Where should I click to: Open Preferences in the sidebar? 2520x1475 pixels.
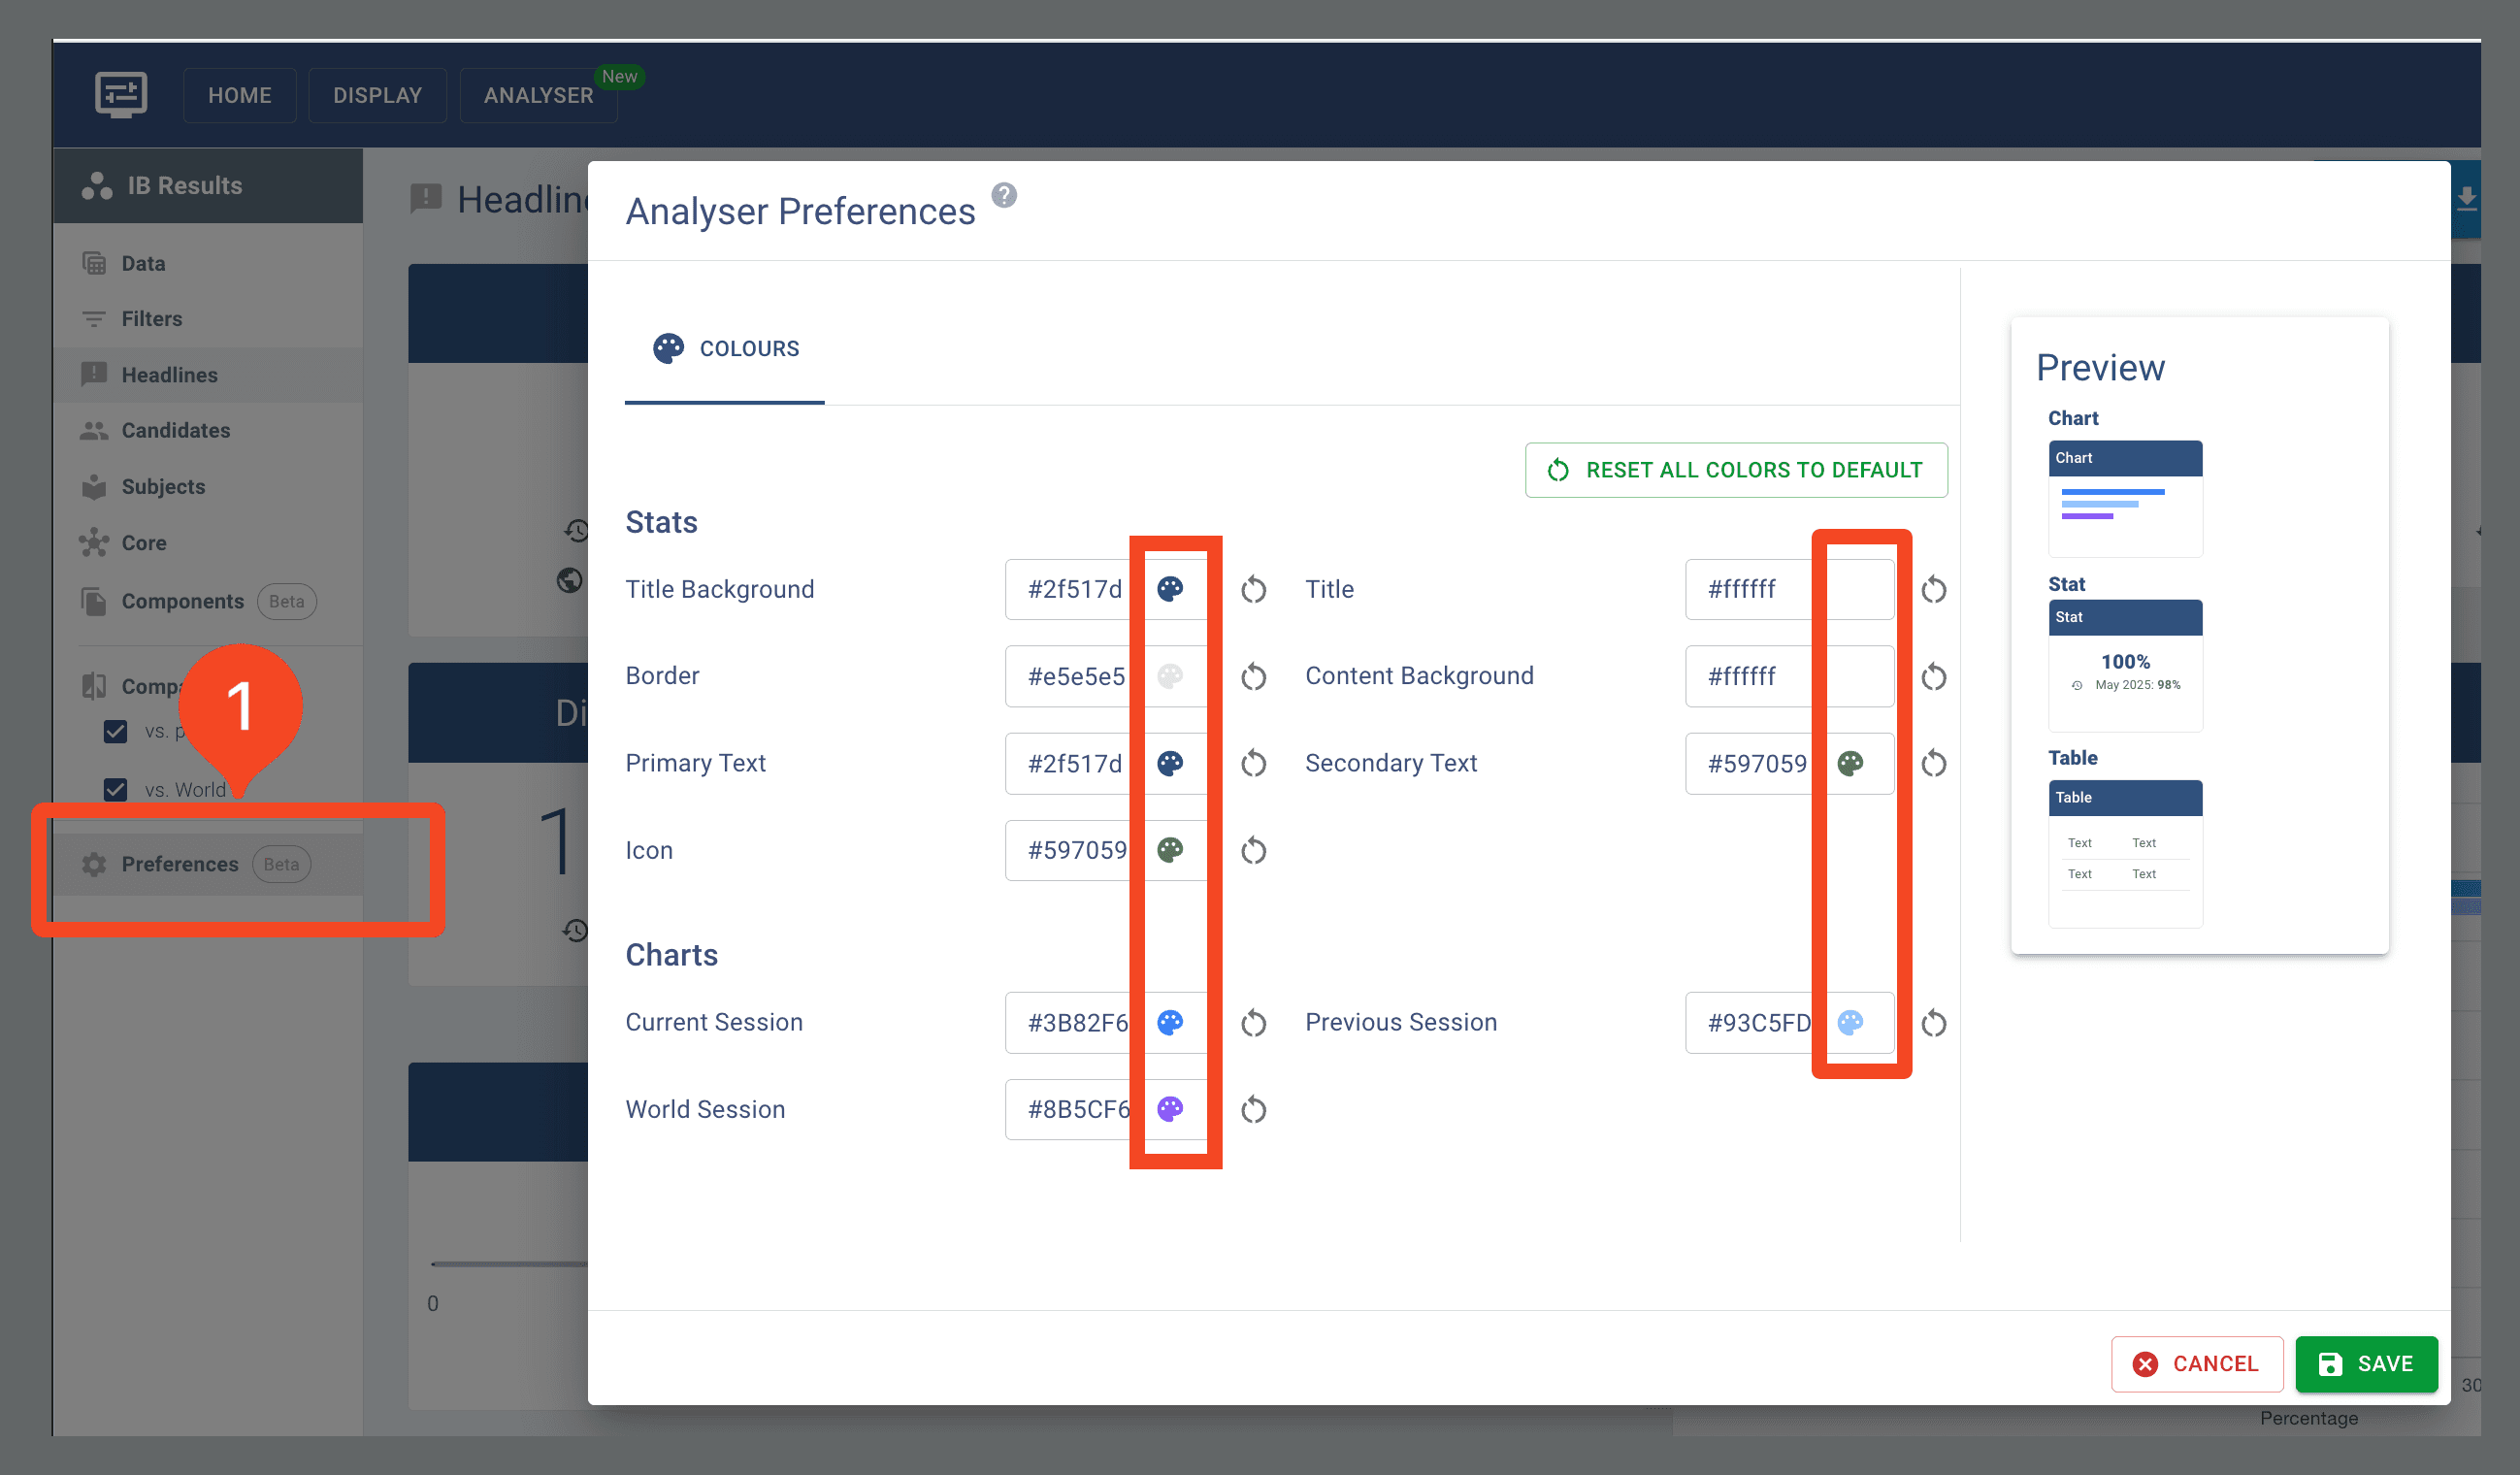tap(208, 864)
